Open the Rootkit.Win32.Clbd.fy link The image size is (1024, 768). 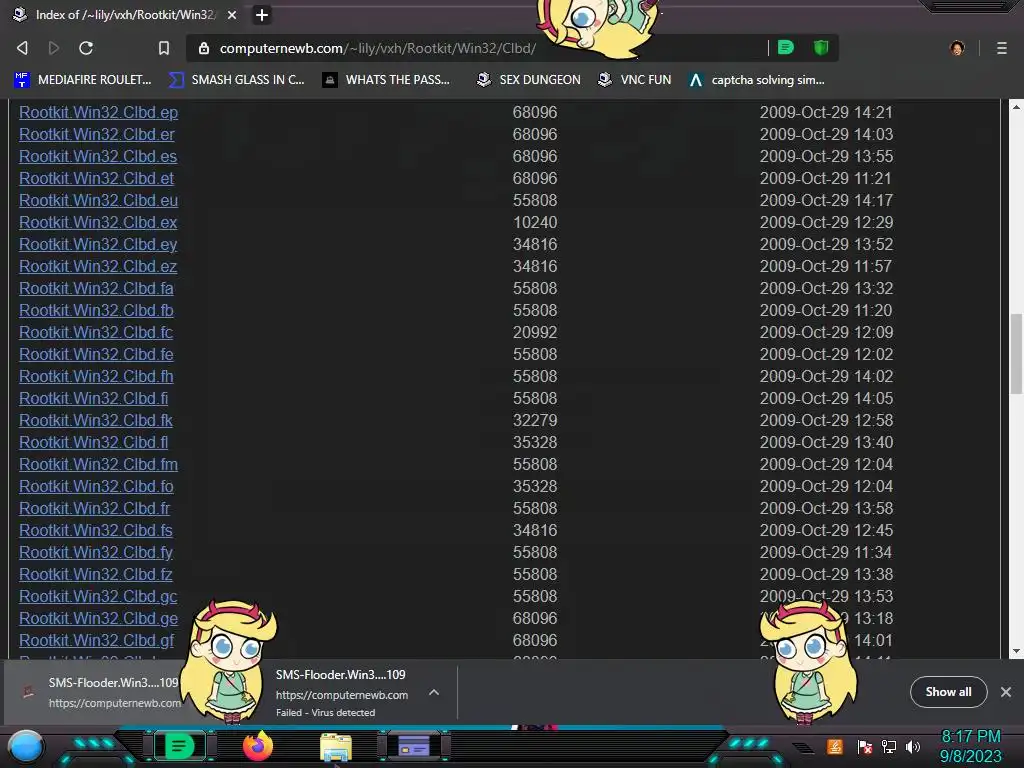[x=96, y=552]
